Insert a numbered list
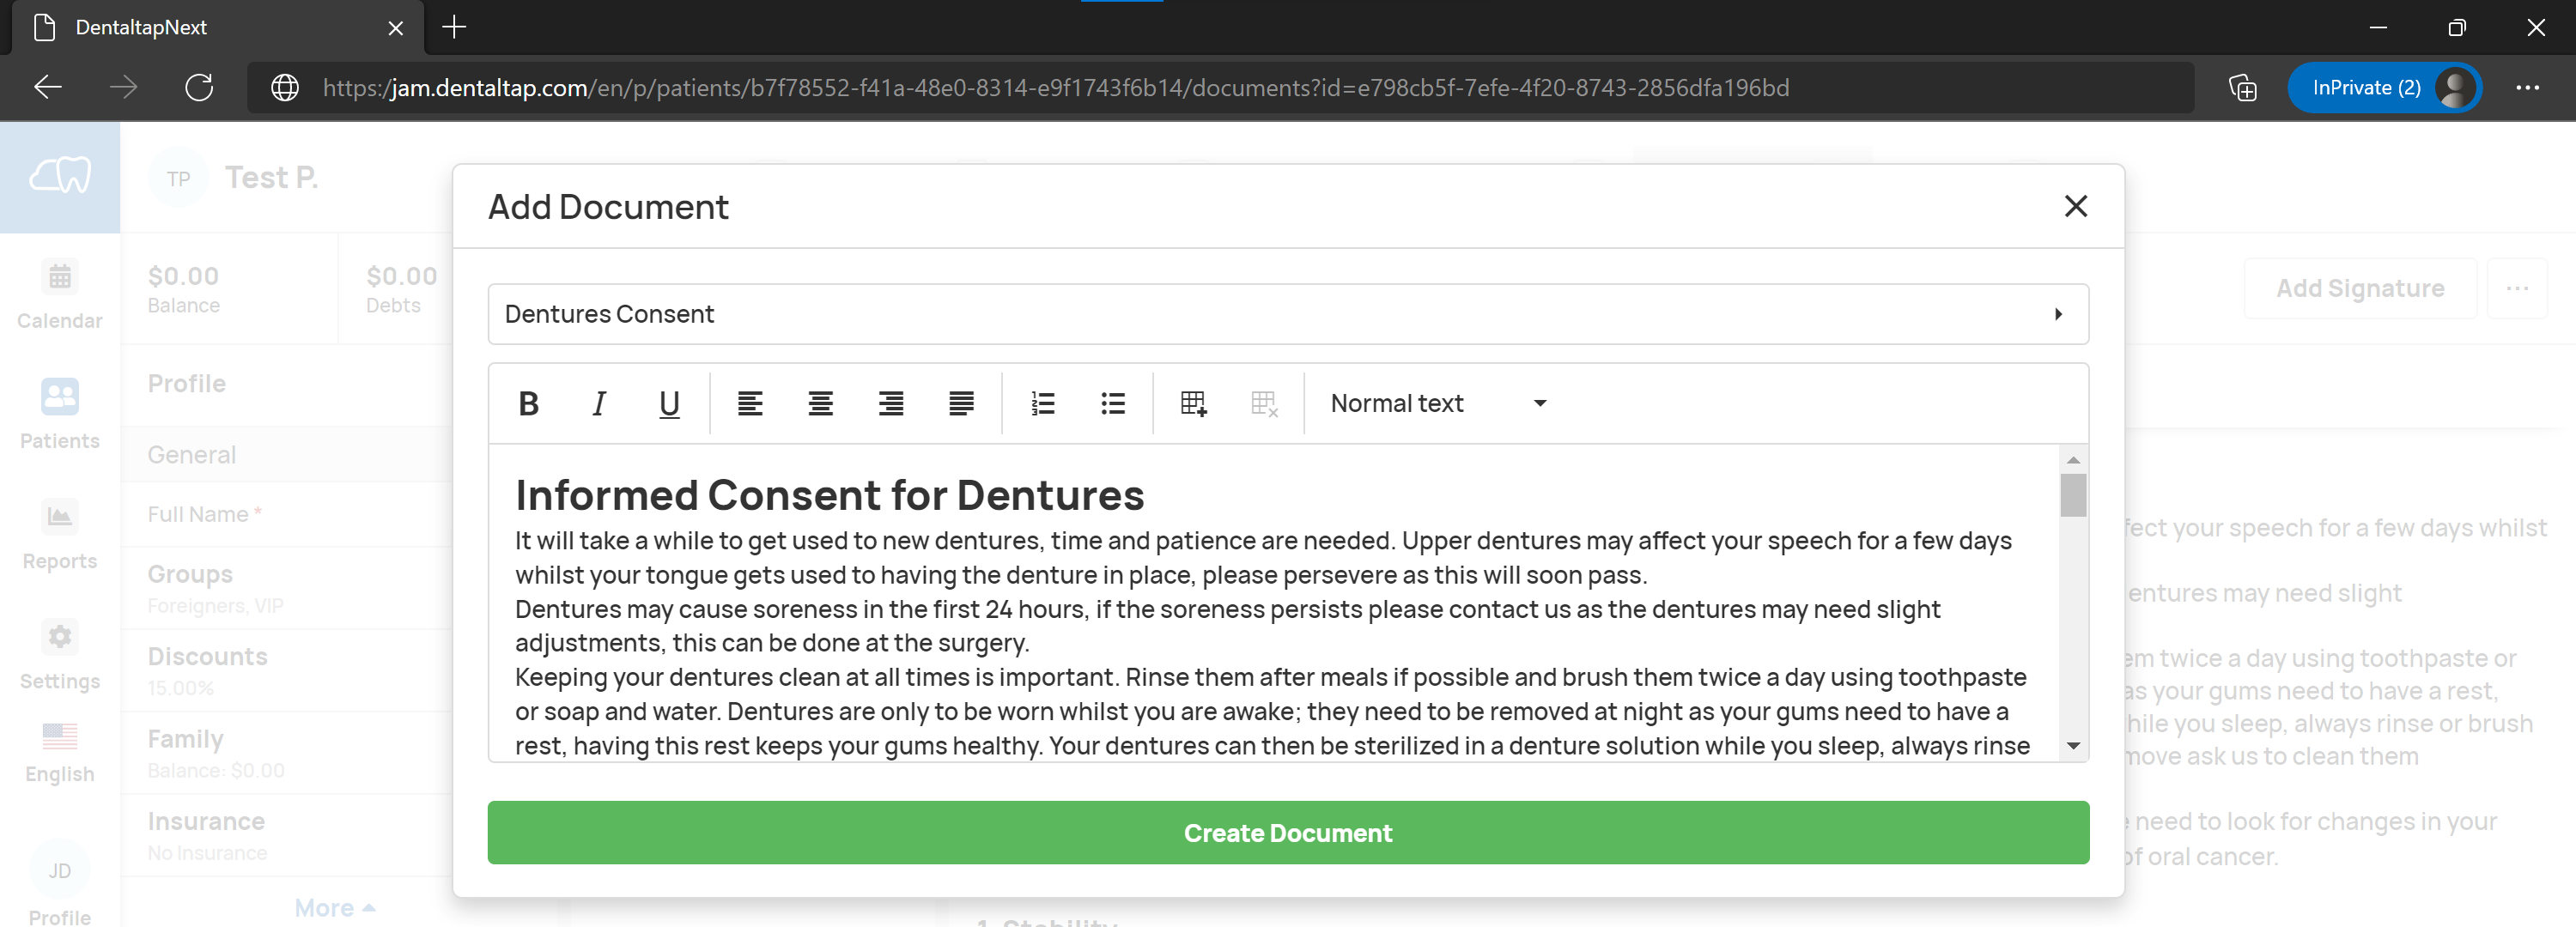 [x=1042, y=403]
